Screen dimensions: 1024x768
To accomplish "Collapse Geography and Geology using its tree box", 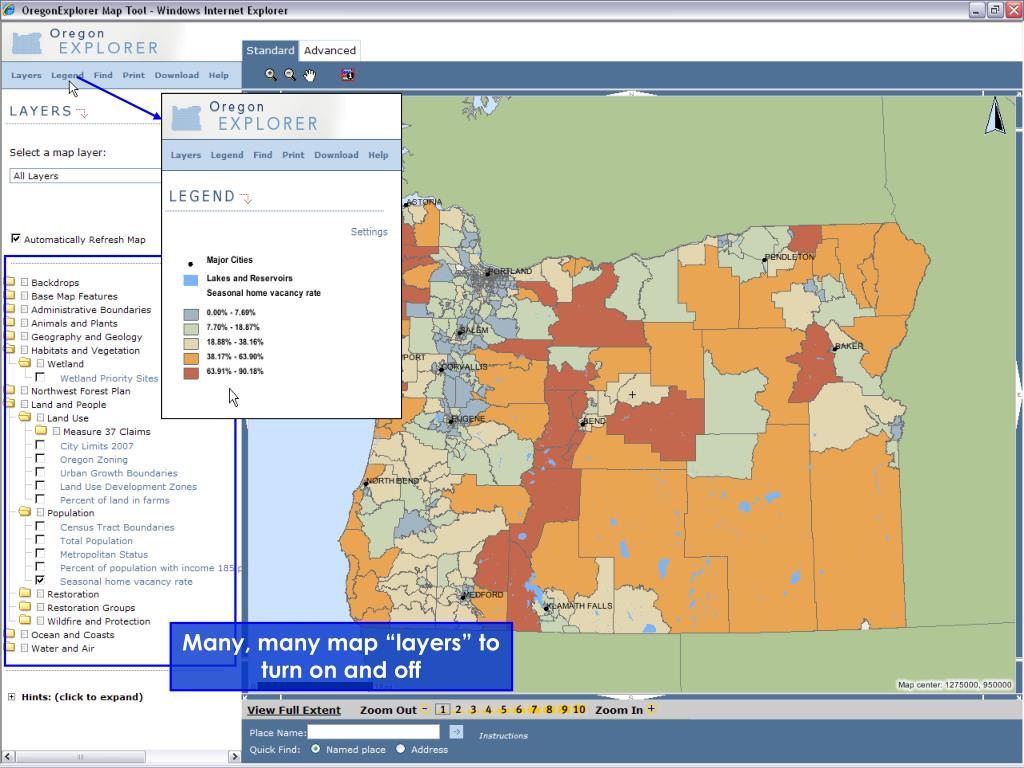I will [x=24, y=337].
